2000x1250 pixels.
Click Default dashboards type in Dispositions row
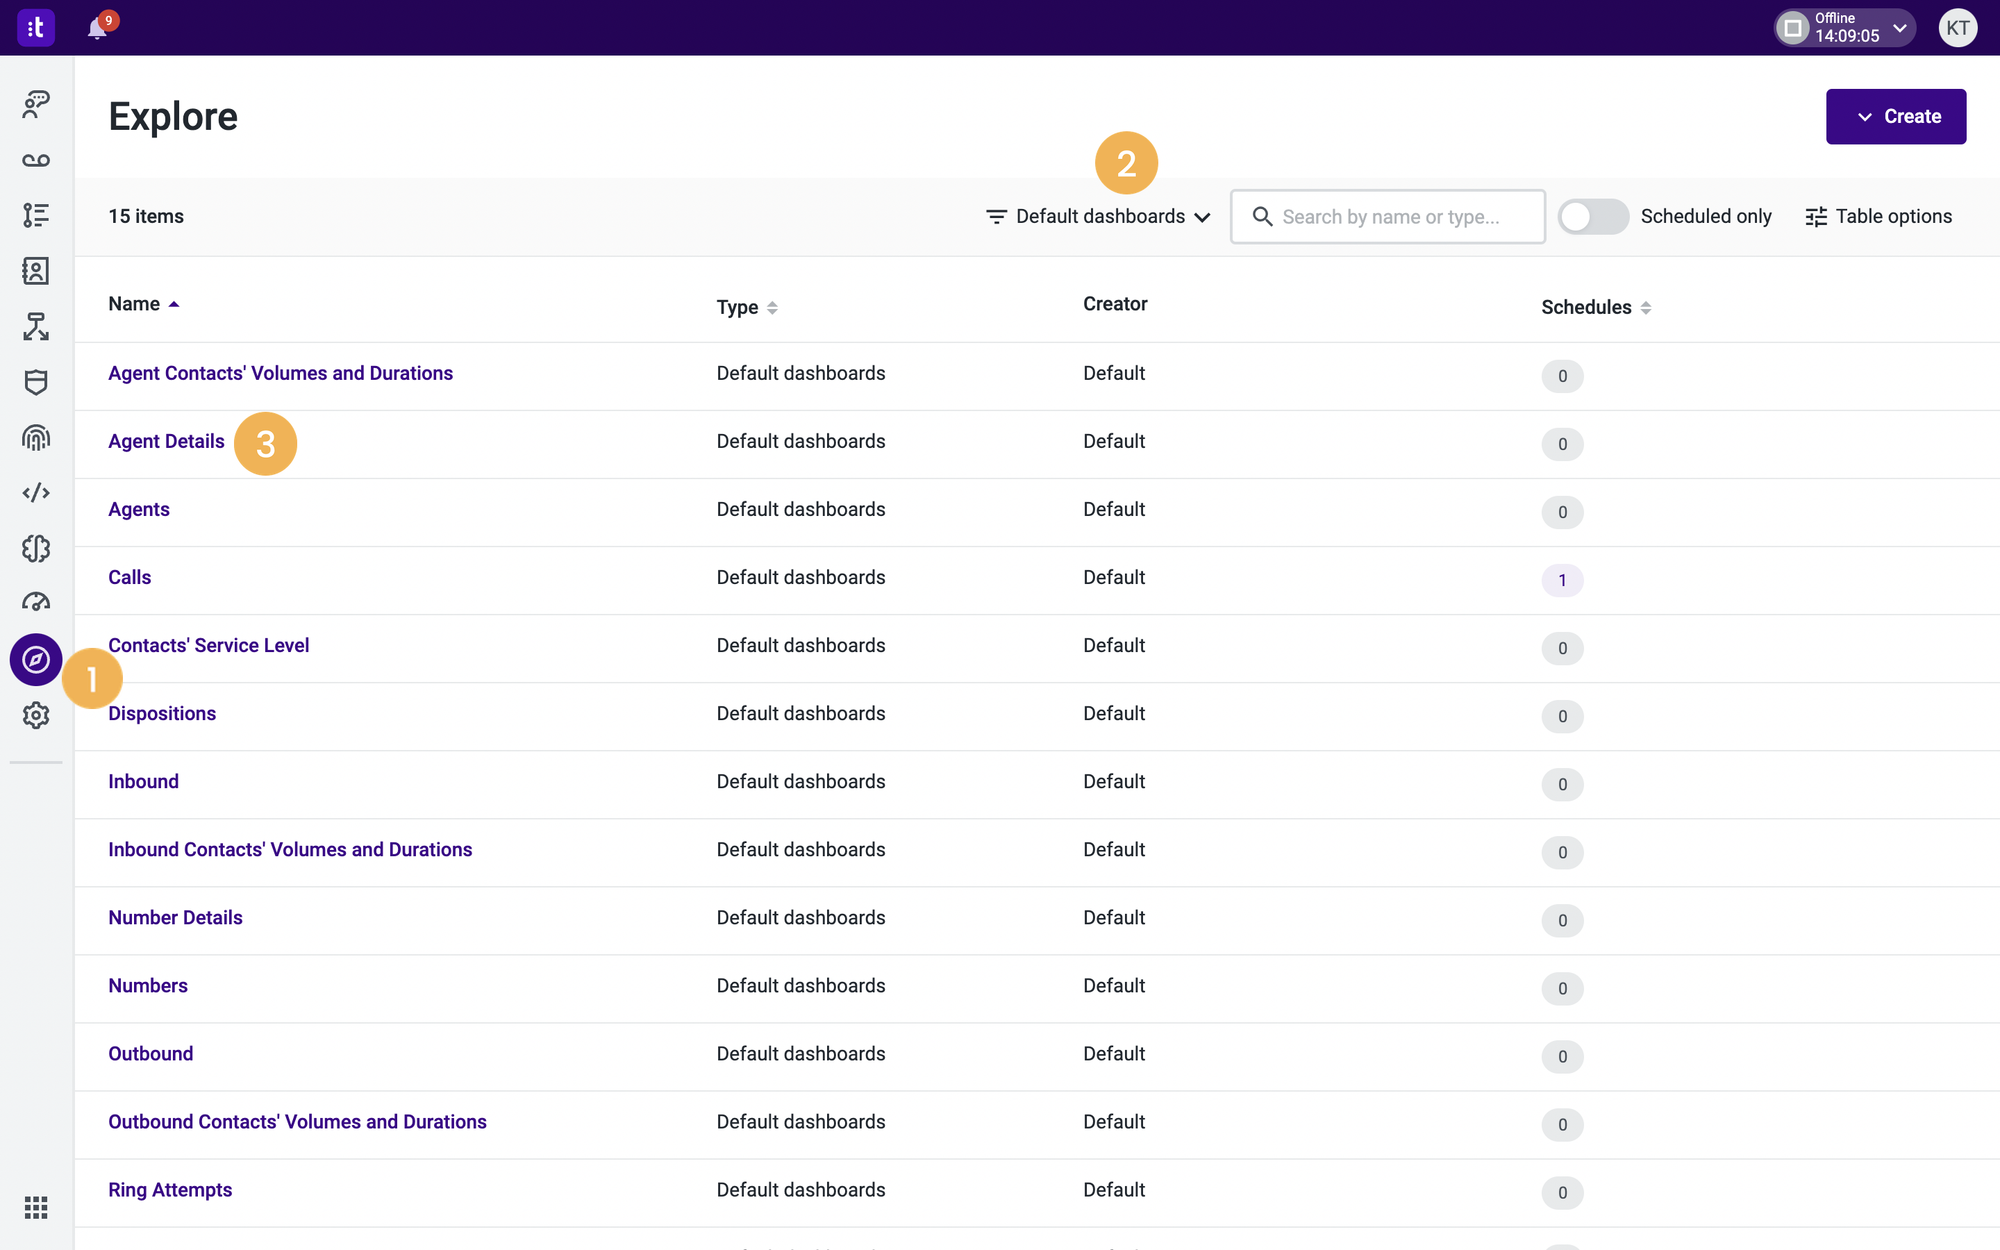pos(801,713)
